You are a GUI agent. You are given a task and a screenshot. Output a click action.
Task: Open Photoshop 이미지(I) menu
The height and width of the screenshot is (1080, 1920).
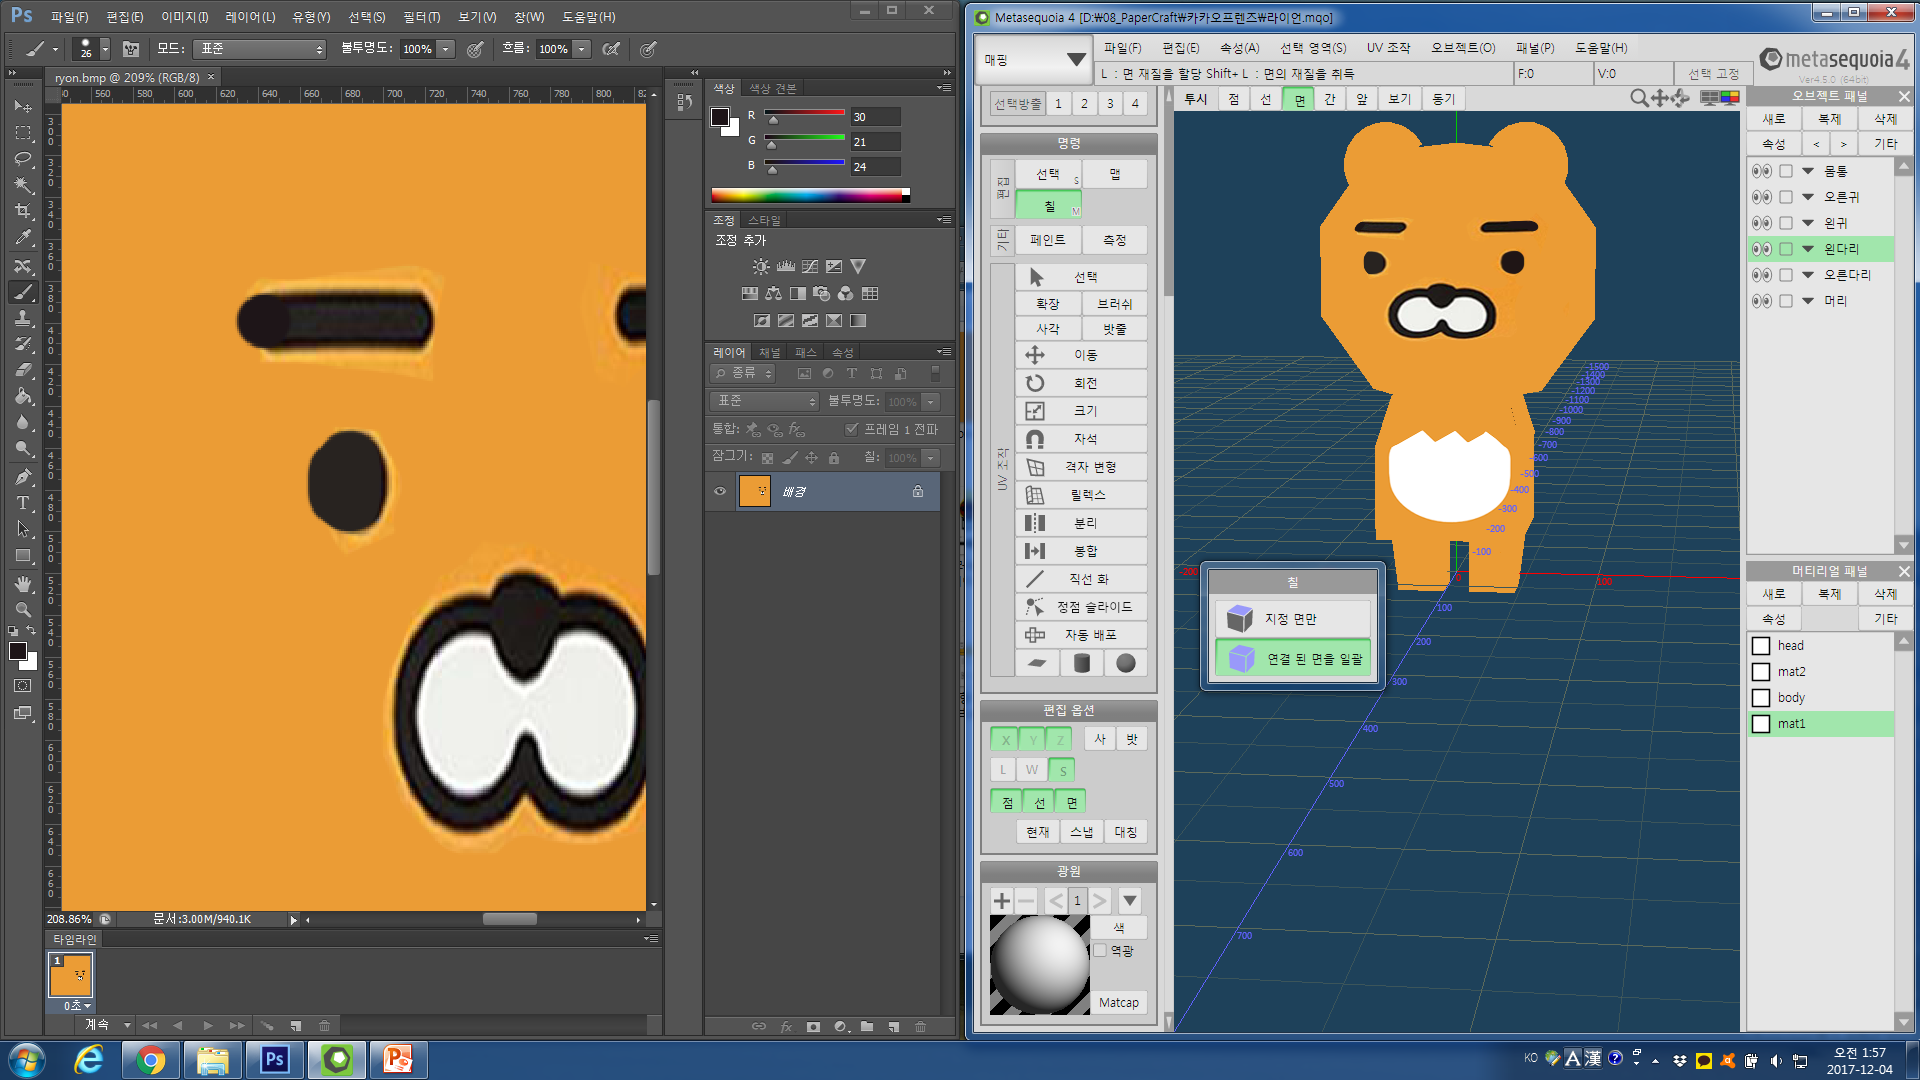(185, 17)
